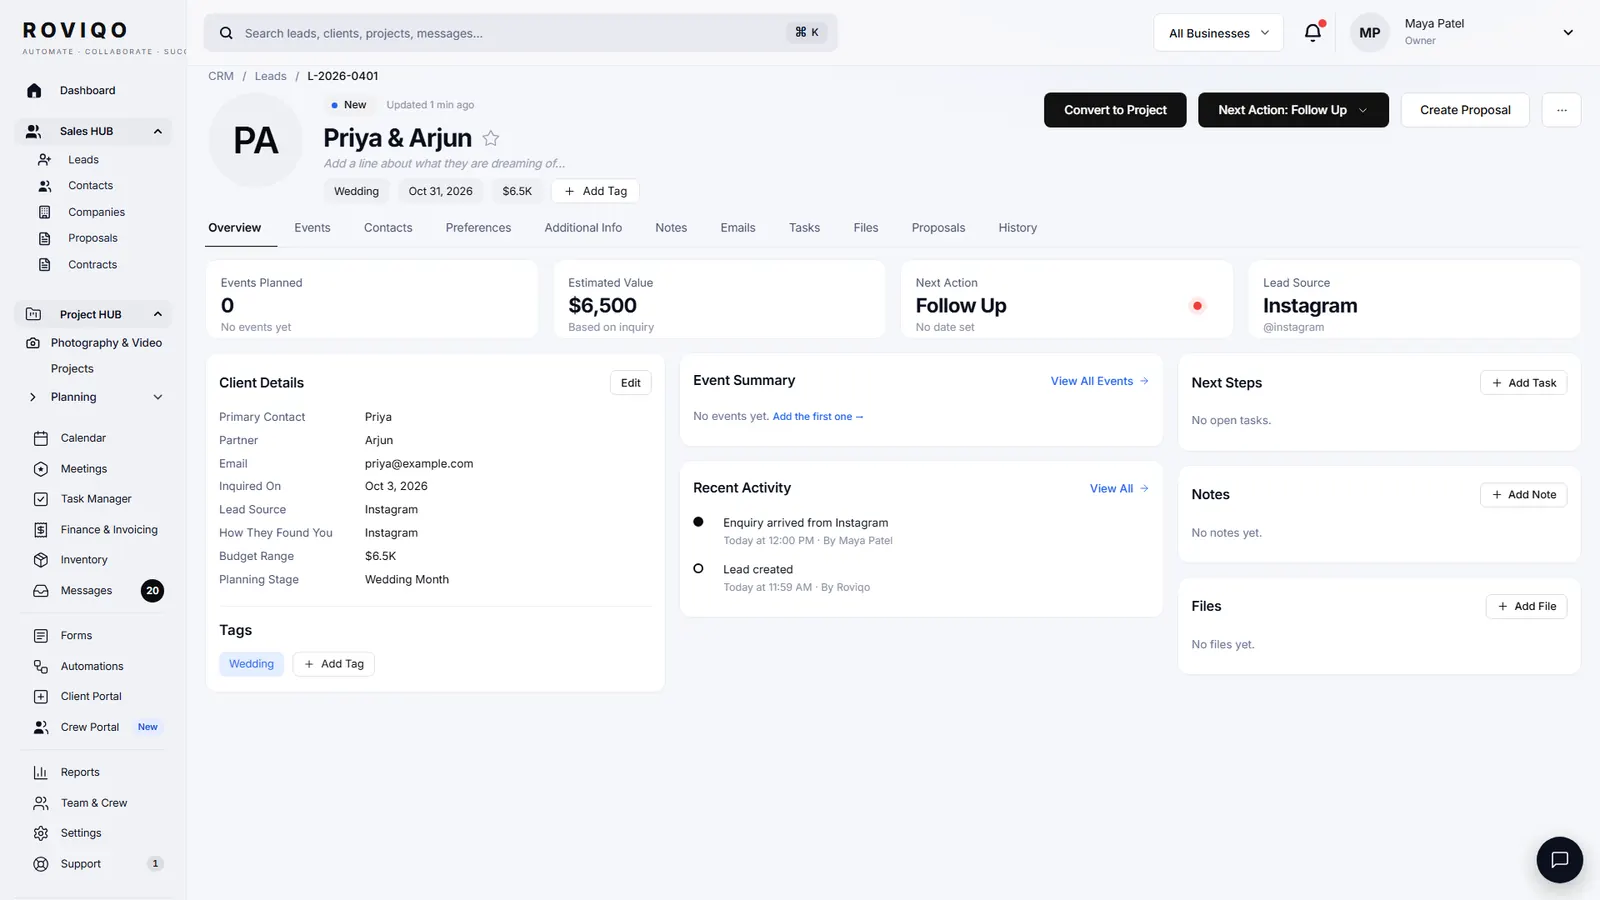The height and width of the screenshot is (900, 1600).
Task: Star Priya & Arjun as favorite
Action: click(x=491, y=138)
